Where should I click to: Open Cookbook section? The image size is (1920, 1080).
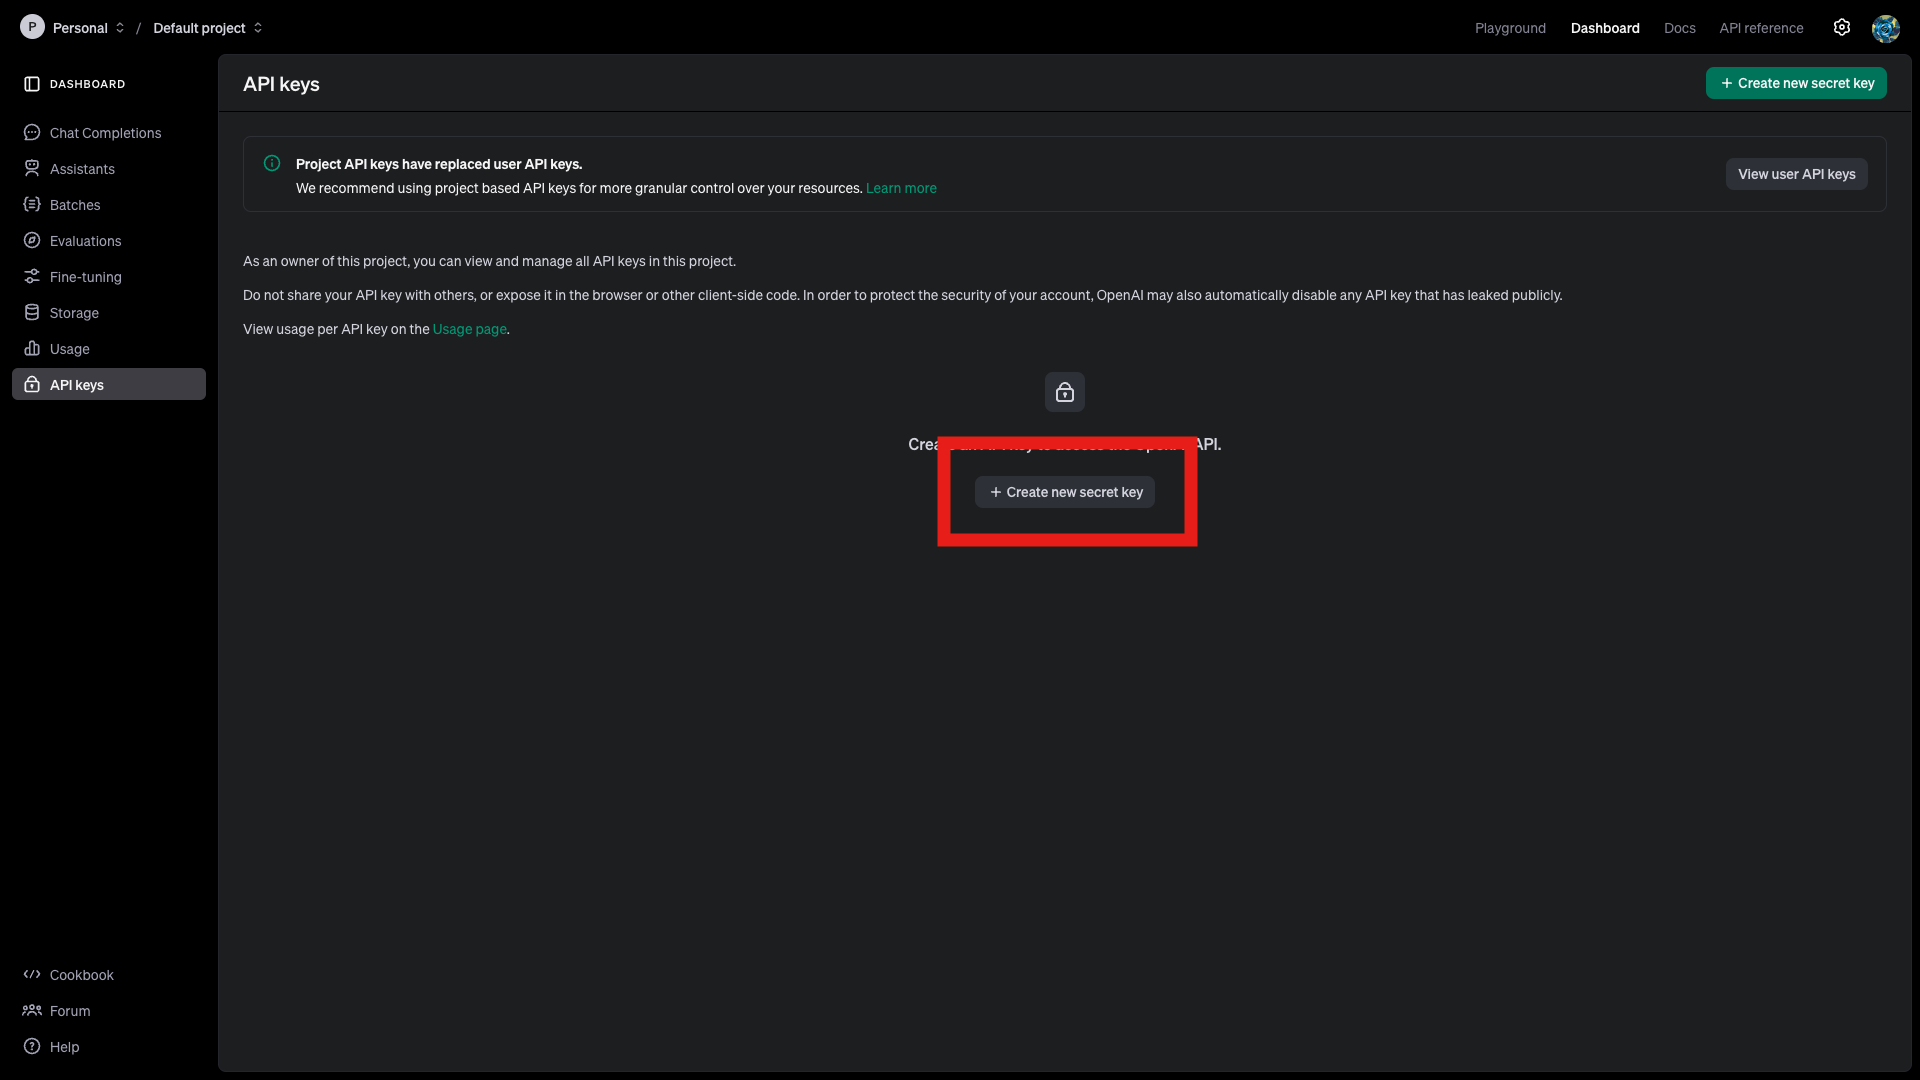tap(82, 975)
